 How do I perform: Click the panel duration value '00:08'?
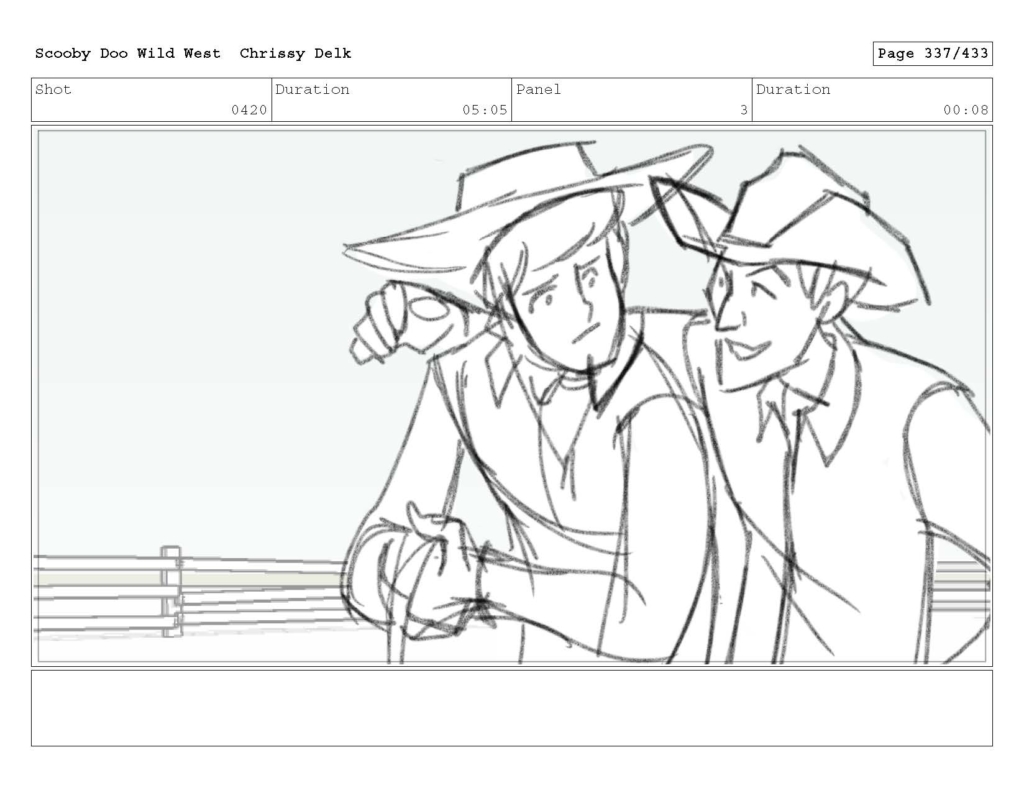(x=965, y=110)
